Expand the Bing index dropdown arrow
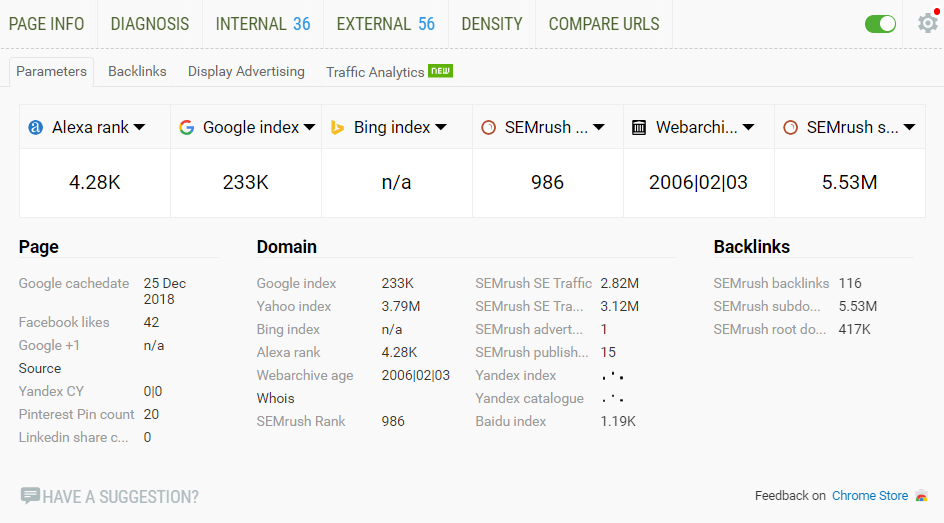This screenshot has height=523, width=944. [x=440, y=127]
